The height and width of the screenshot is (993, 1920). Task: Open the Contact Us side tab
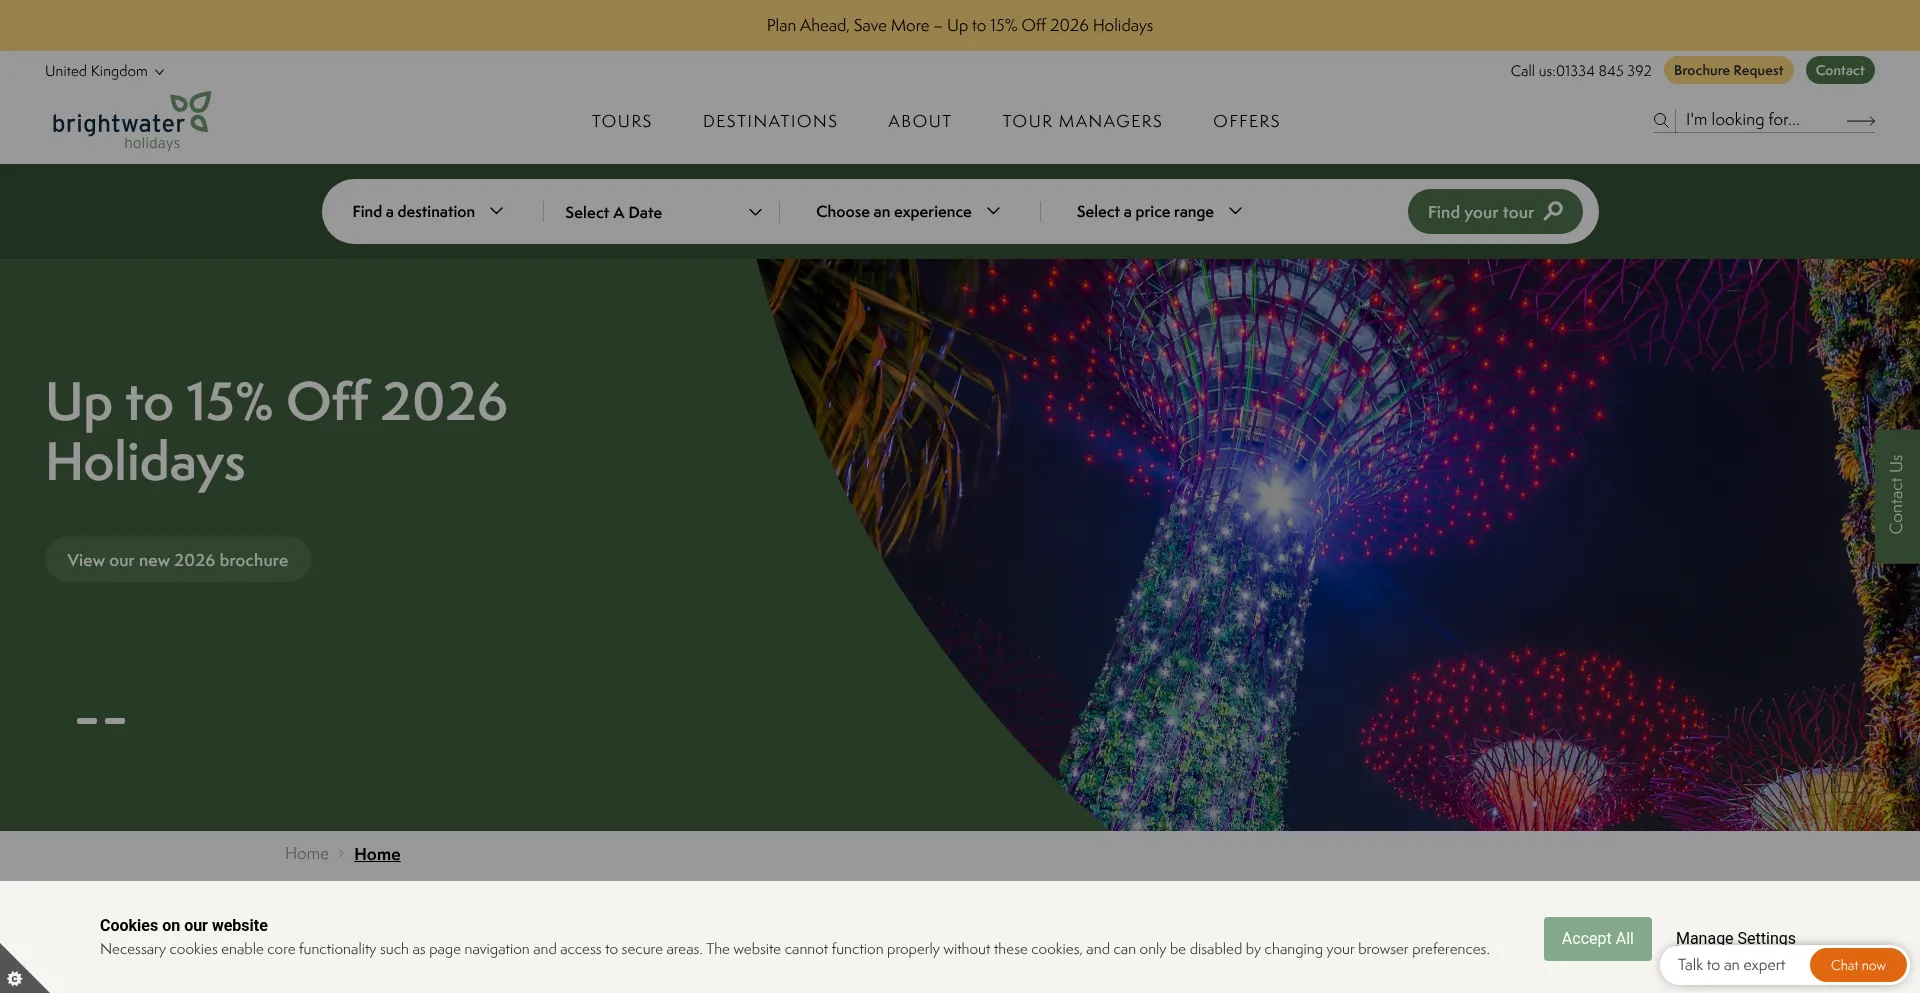tap(1896, 495)
